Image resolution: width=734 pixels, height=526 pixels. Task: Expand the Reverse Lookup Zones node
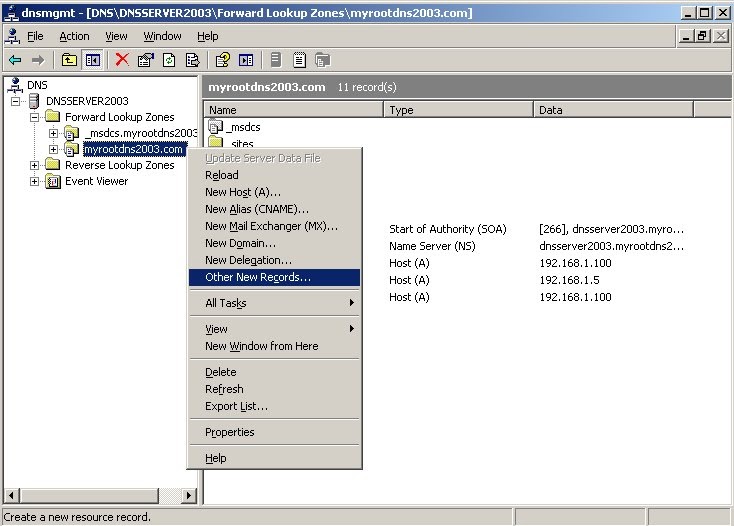(x=35, y=165)
